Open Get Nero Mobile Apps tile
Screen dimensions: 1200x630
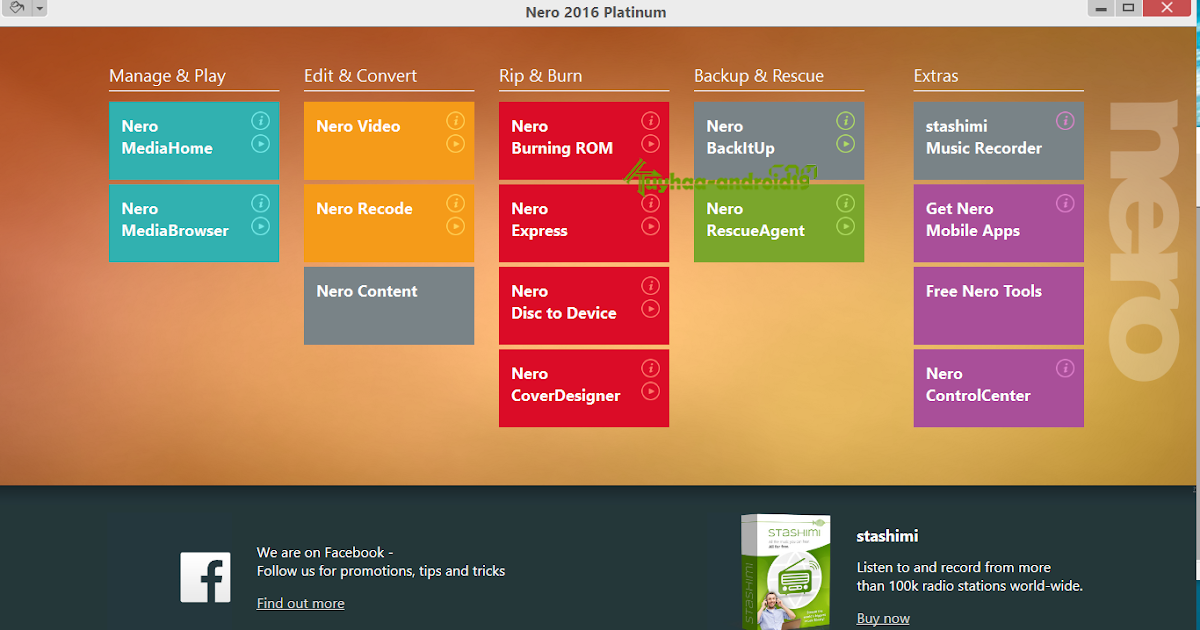tap(999, 223)
